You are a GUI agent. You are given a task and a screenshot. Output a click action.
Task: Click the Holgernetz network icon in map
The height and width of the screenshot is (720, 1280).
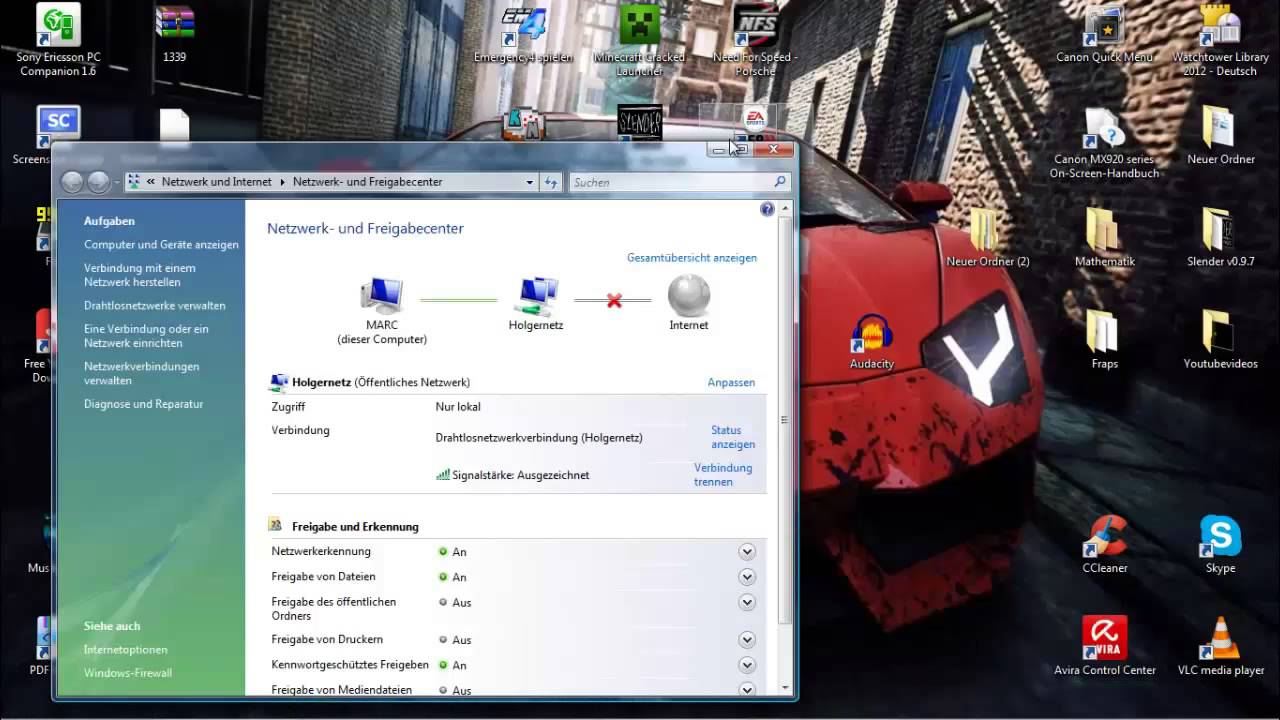(536, 297)
